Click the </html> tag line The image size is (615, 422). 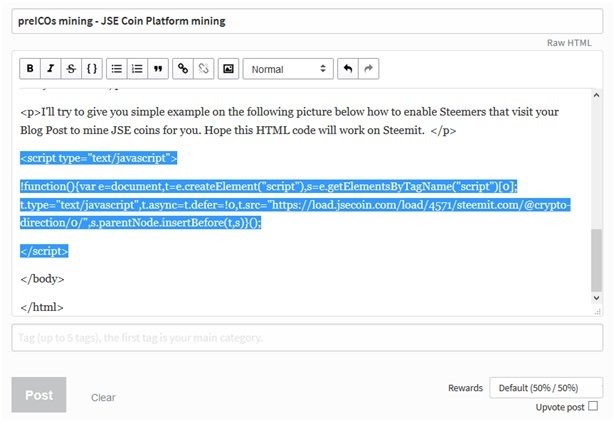click(42, 307)
